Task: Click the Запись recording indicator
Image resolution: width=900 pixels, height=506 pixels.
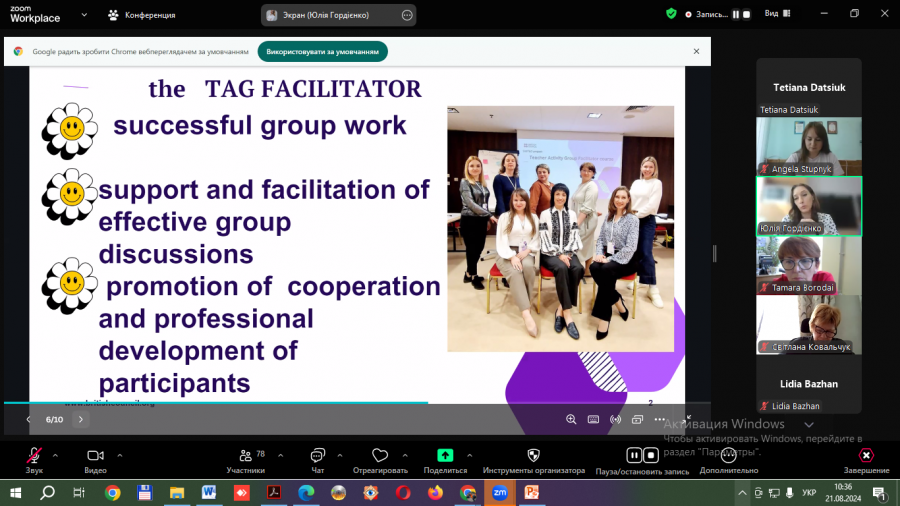Action: pyautogui.click(x=707, y=14)
